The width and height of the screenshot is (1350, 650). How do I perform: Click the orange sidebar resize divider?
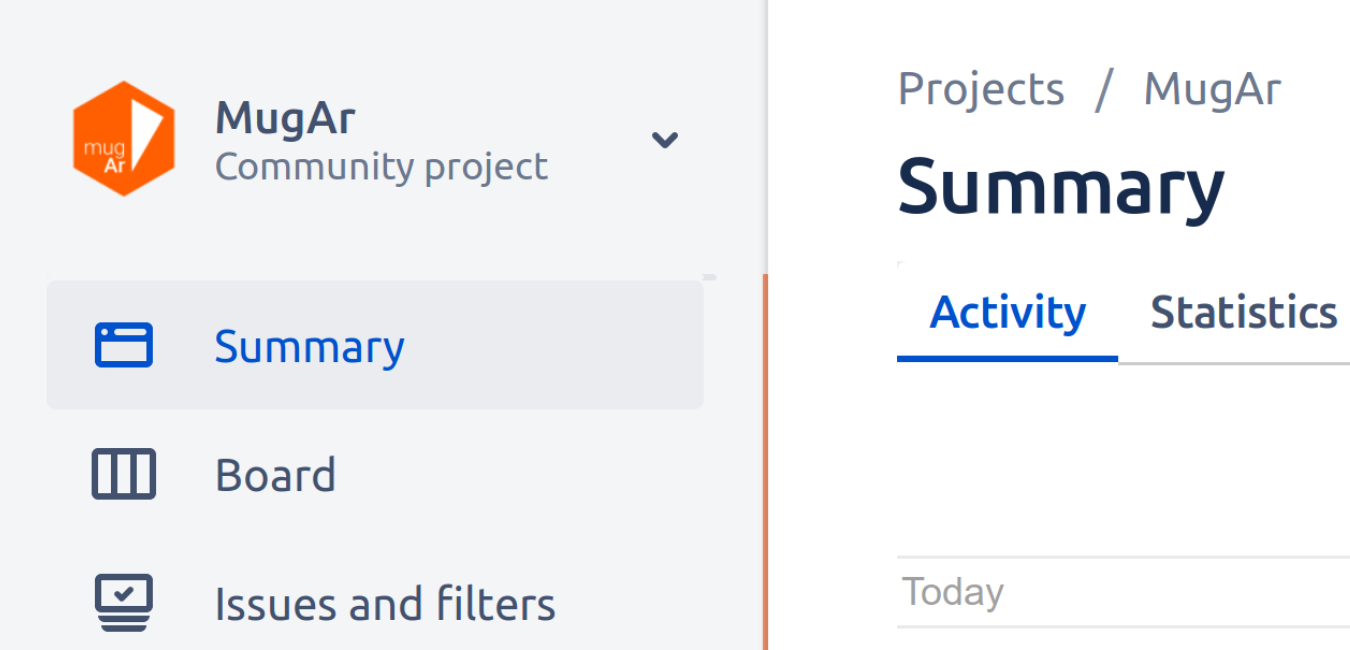(765, 462)
